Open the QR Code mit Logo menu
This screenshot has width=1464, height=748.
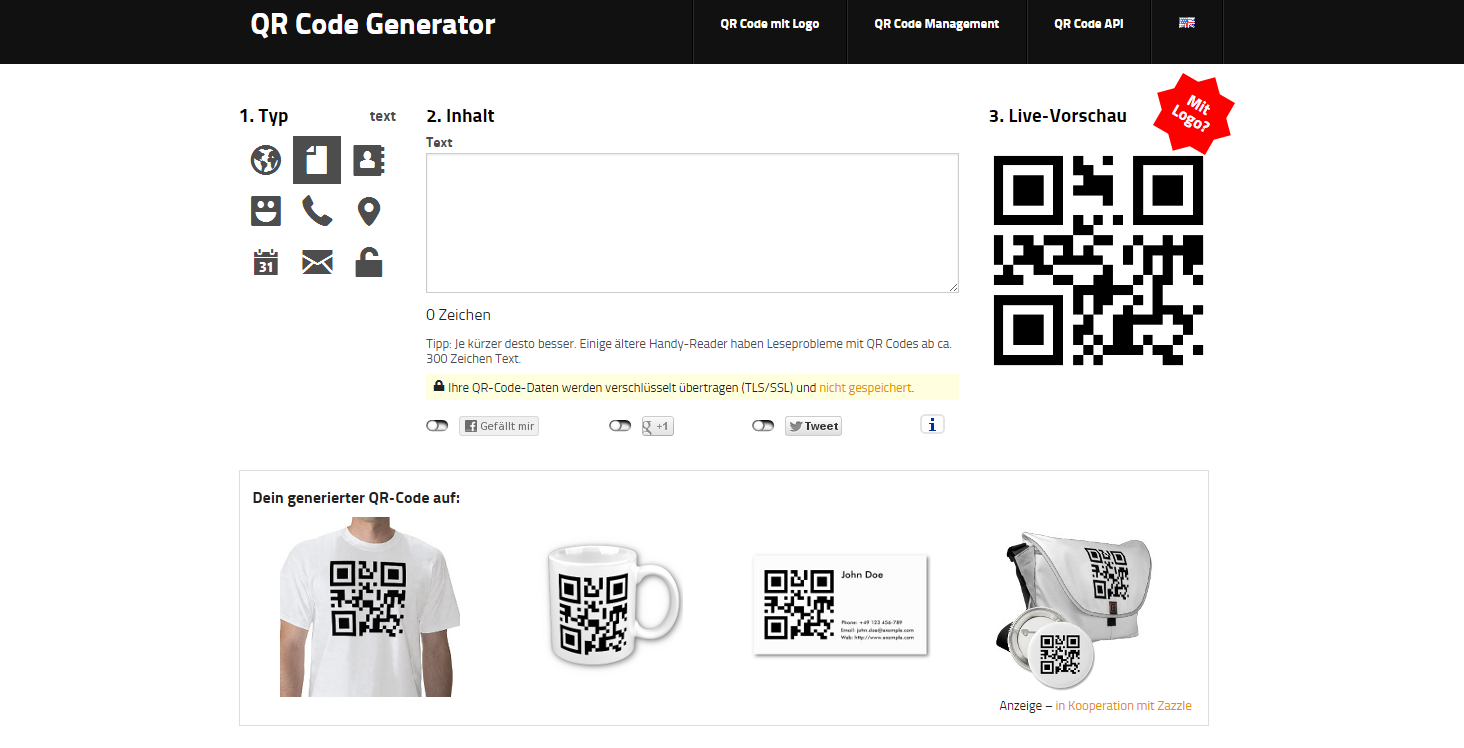(770, 24)
